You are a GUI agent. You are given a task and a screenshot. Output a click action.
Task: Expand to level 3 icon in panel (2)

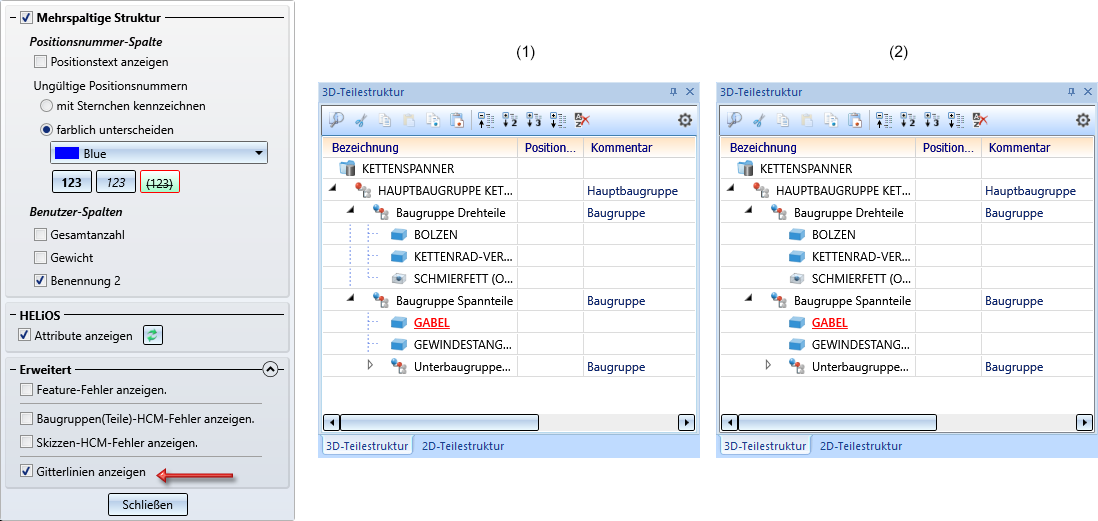click(931, 120)
